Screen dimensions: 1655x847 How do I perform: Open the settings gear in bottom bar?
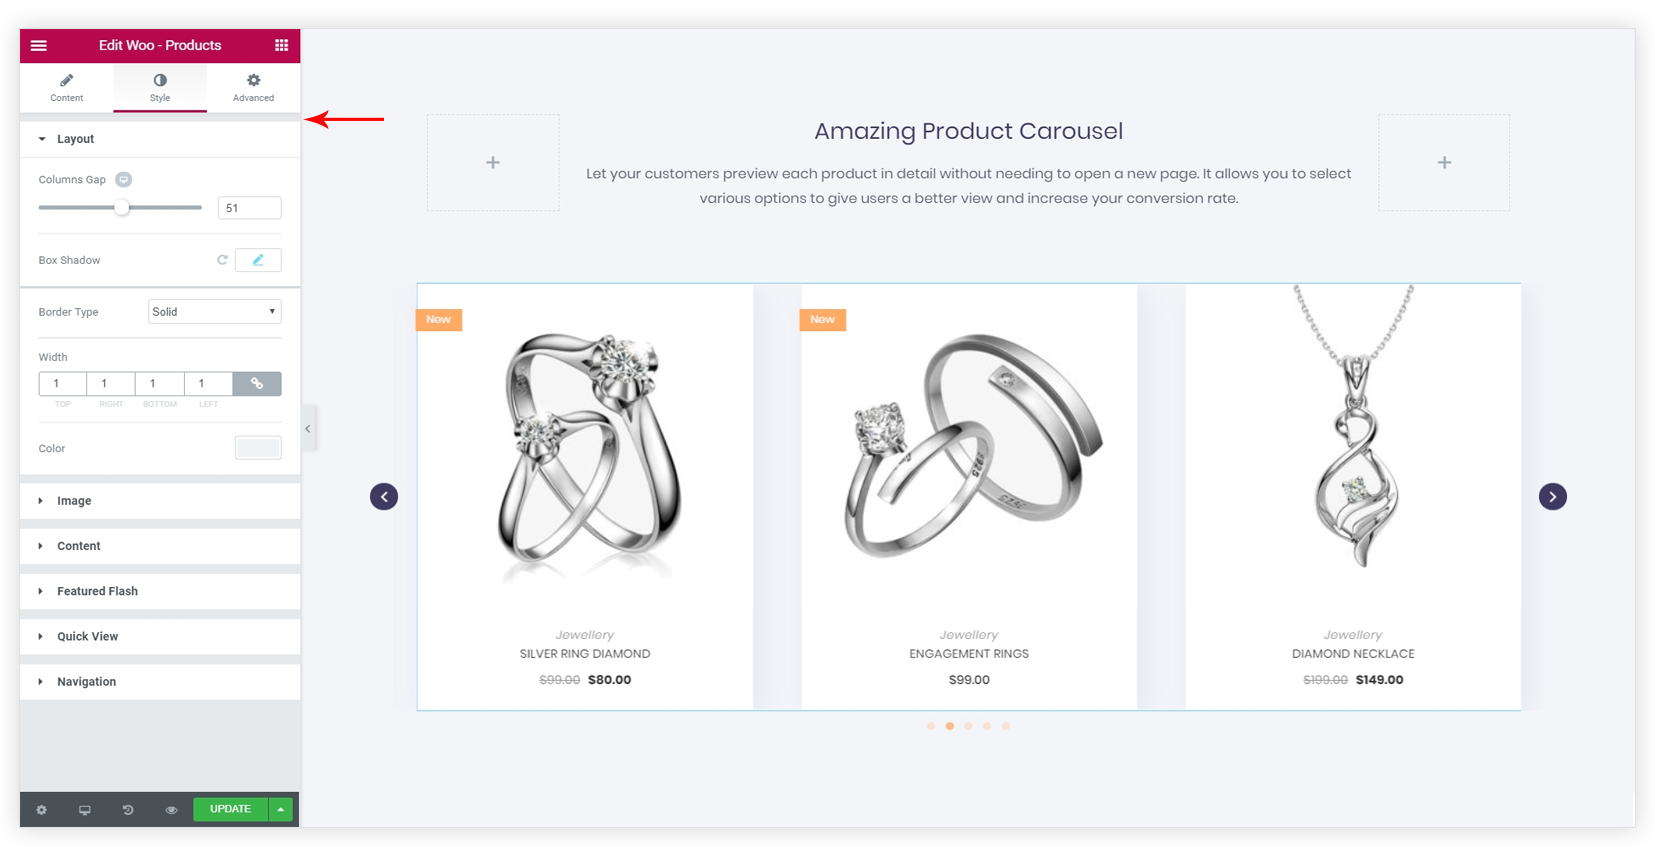pyautogui.click(x=42, y=810)
